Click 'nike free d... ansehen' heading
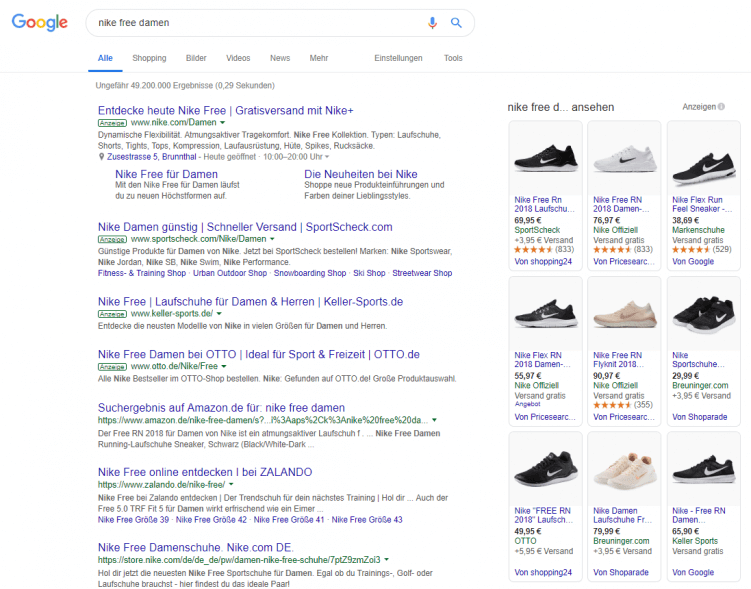The height and width of the screenshot is (589, 751). click(560, 107)
